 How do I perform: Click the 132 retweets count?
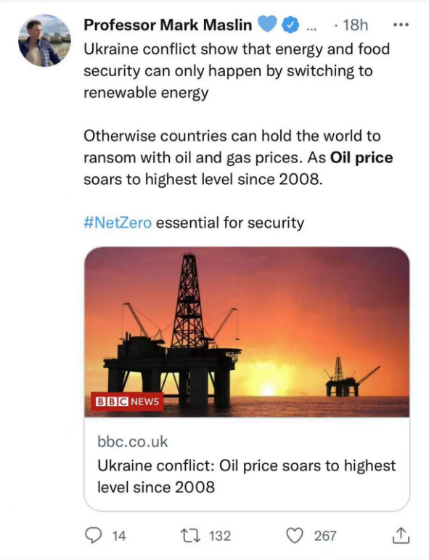click(220, 536)
